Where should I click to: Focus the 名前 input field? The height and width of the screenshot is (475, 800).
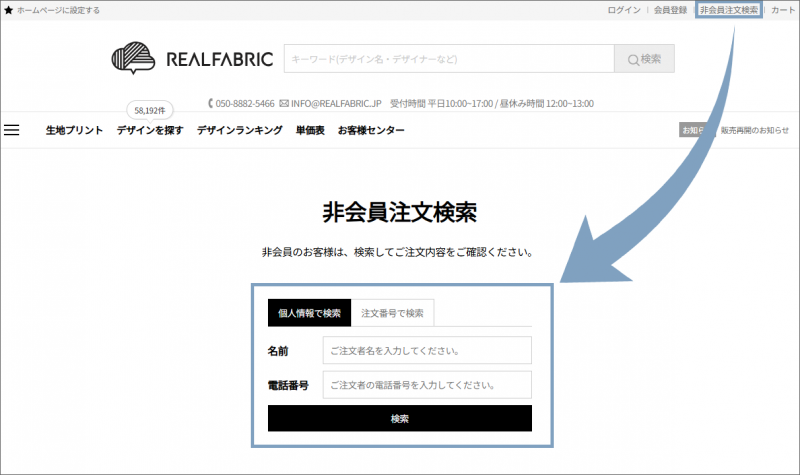[x=427, y=351]
